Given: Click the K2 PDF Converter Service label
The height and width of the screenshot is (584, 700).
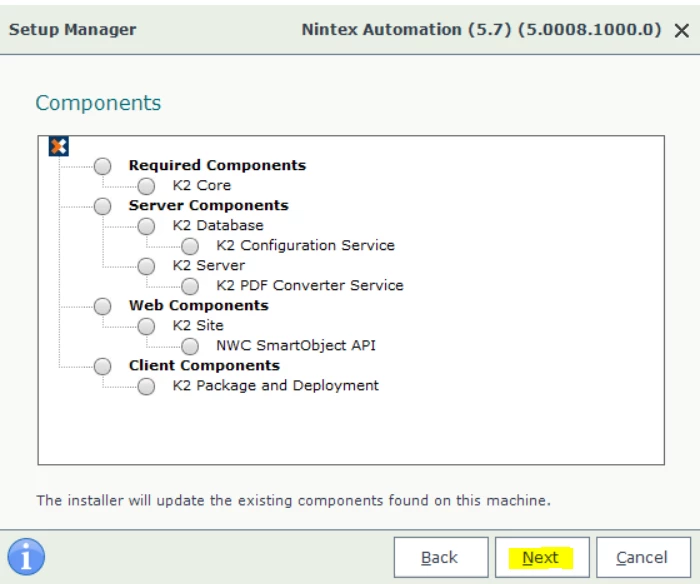Looking at the screenshot, I should pos(310,285).
